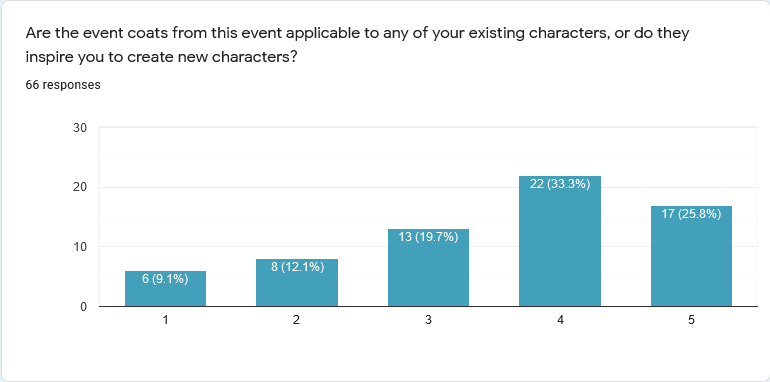Click the '66 responses' text

(x=63, y=85)
